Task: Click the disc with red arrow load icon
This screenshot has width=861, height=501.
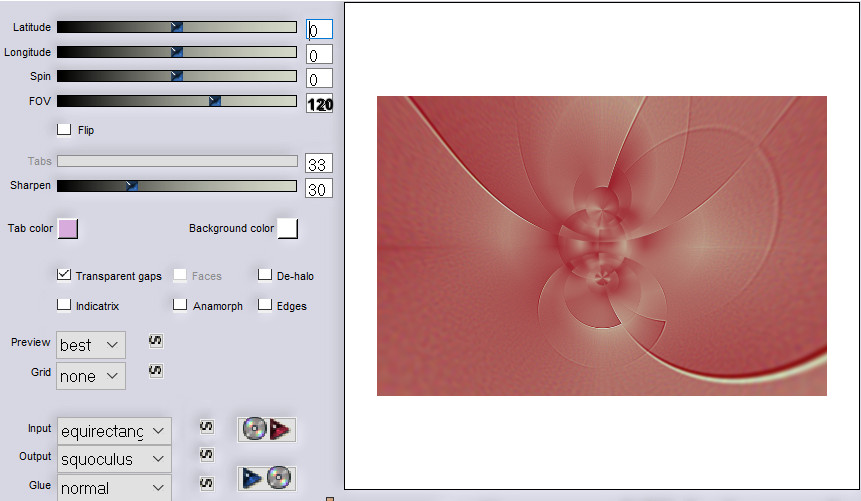Action: (267, 430)
